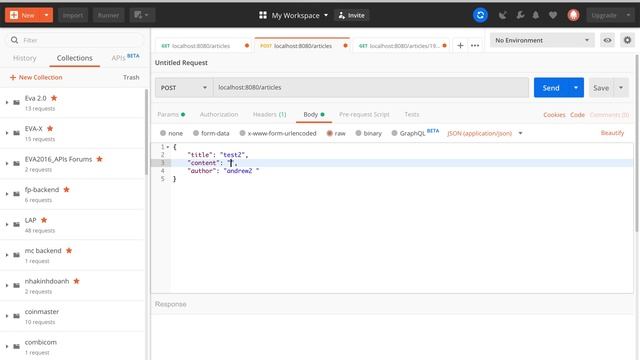Click the request URL field

371,87
